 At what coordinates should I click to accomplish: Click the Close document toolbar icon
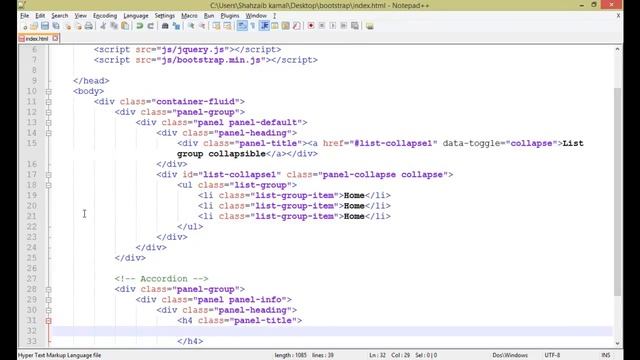click(67, 26)
